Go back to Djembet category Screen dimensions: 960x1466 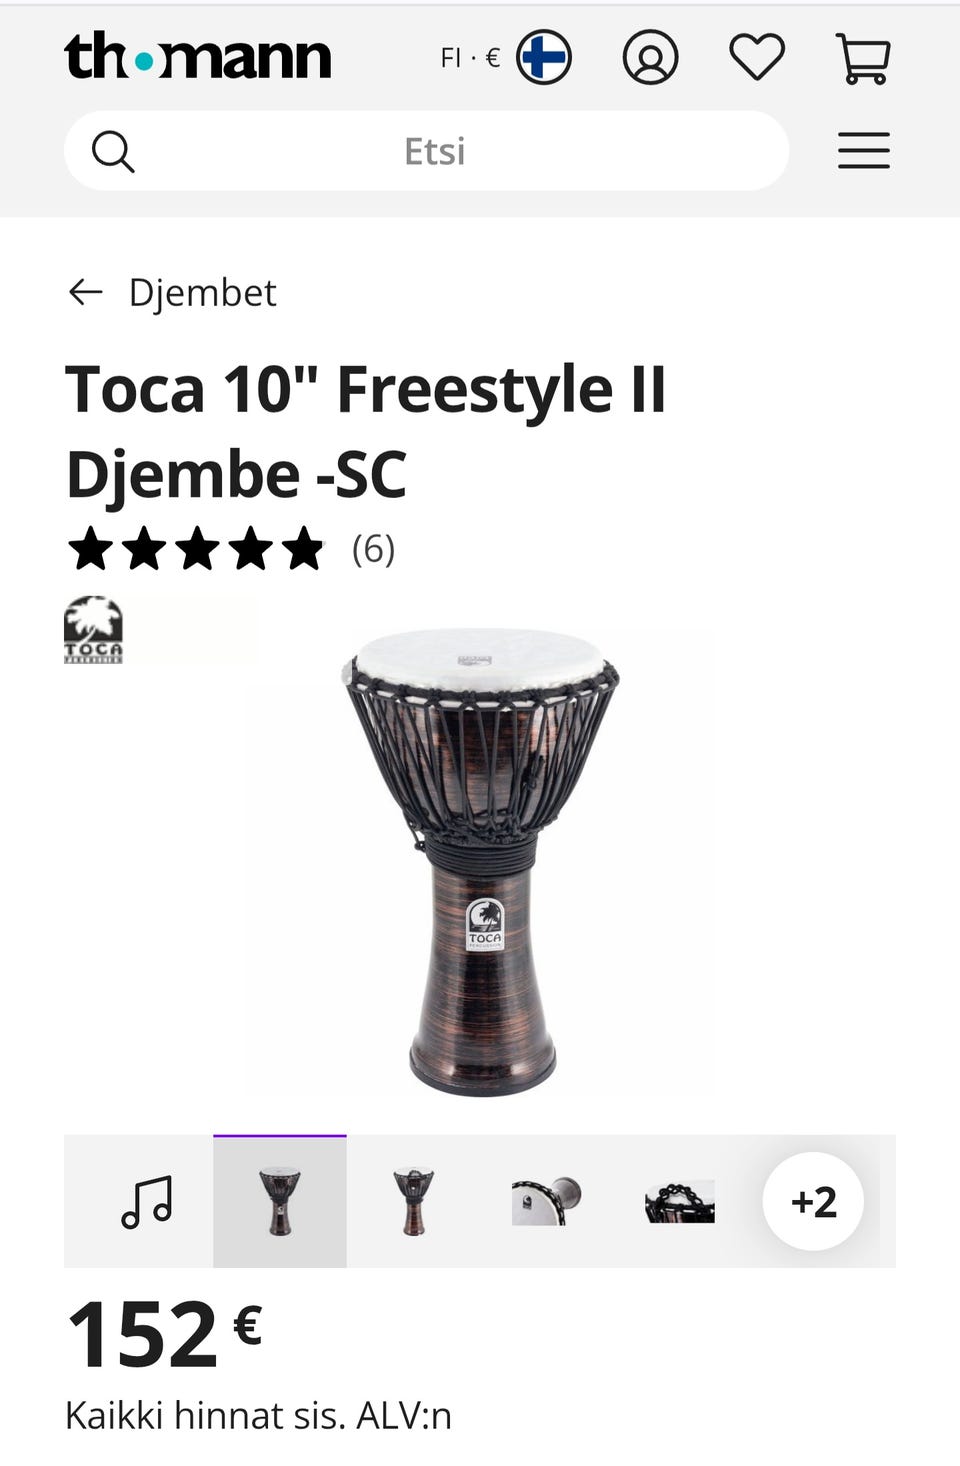pos(202,293)
